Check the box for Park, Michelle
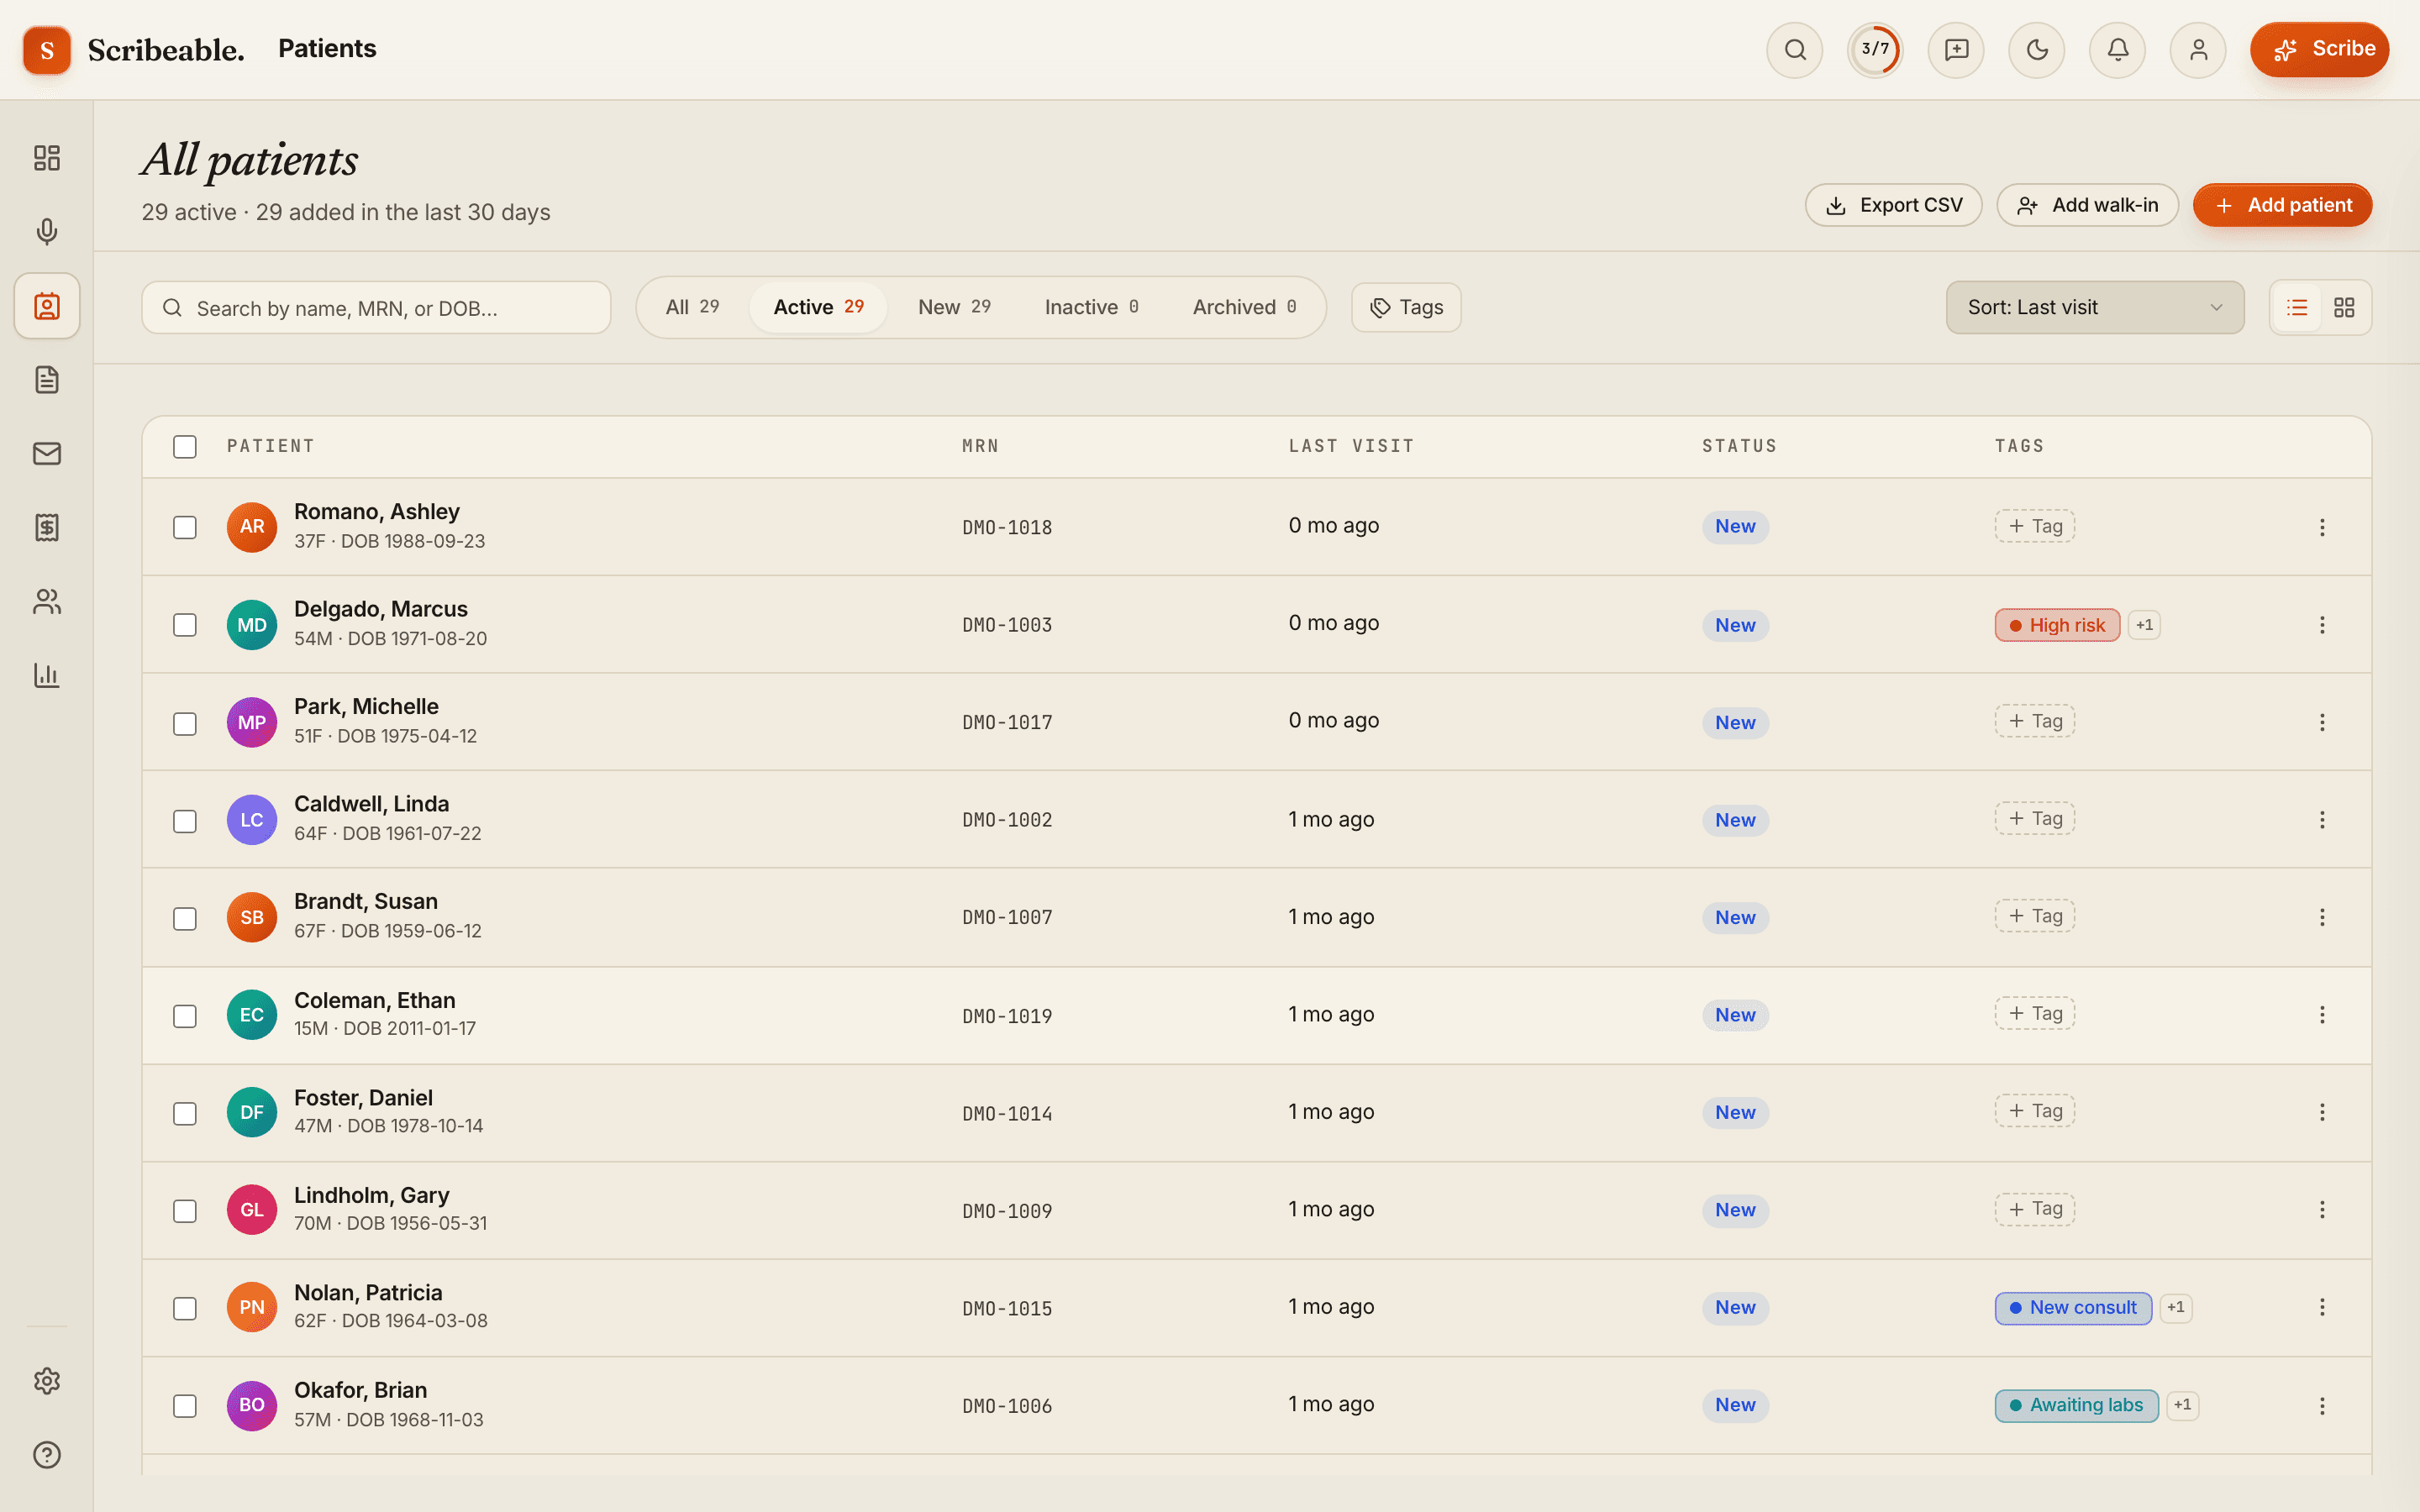Screen dimensions: 2420x1512 pos(185,723)
